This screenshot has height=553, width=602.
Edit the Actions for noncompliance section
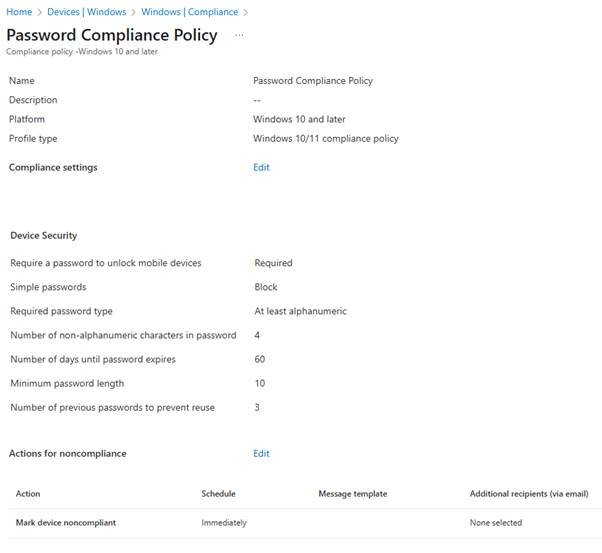tap(261, 453)
